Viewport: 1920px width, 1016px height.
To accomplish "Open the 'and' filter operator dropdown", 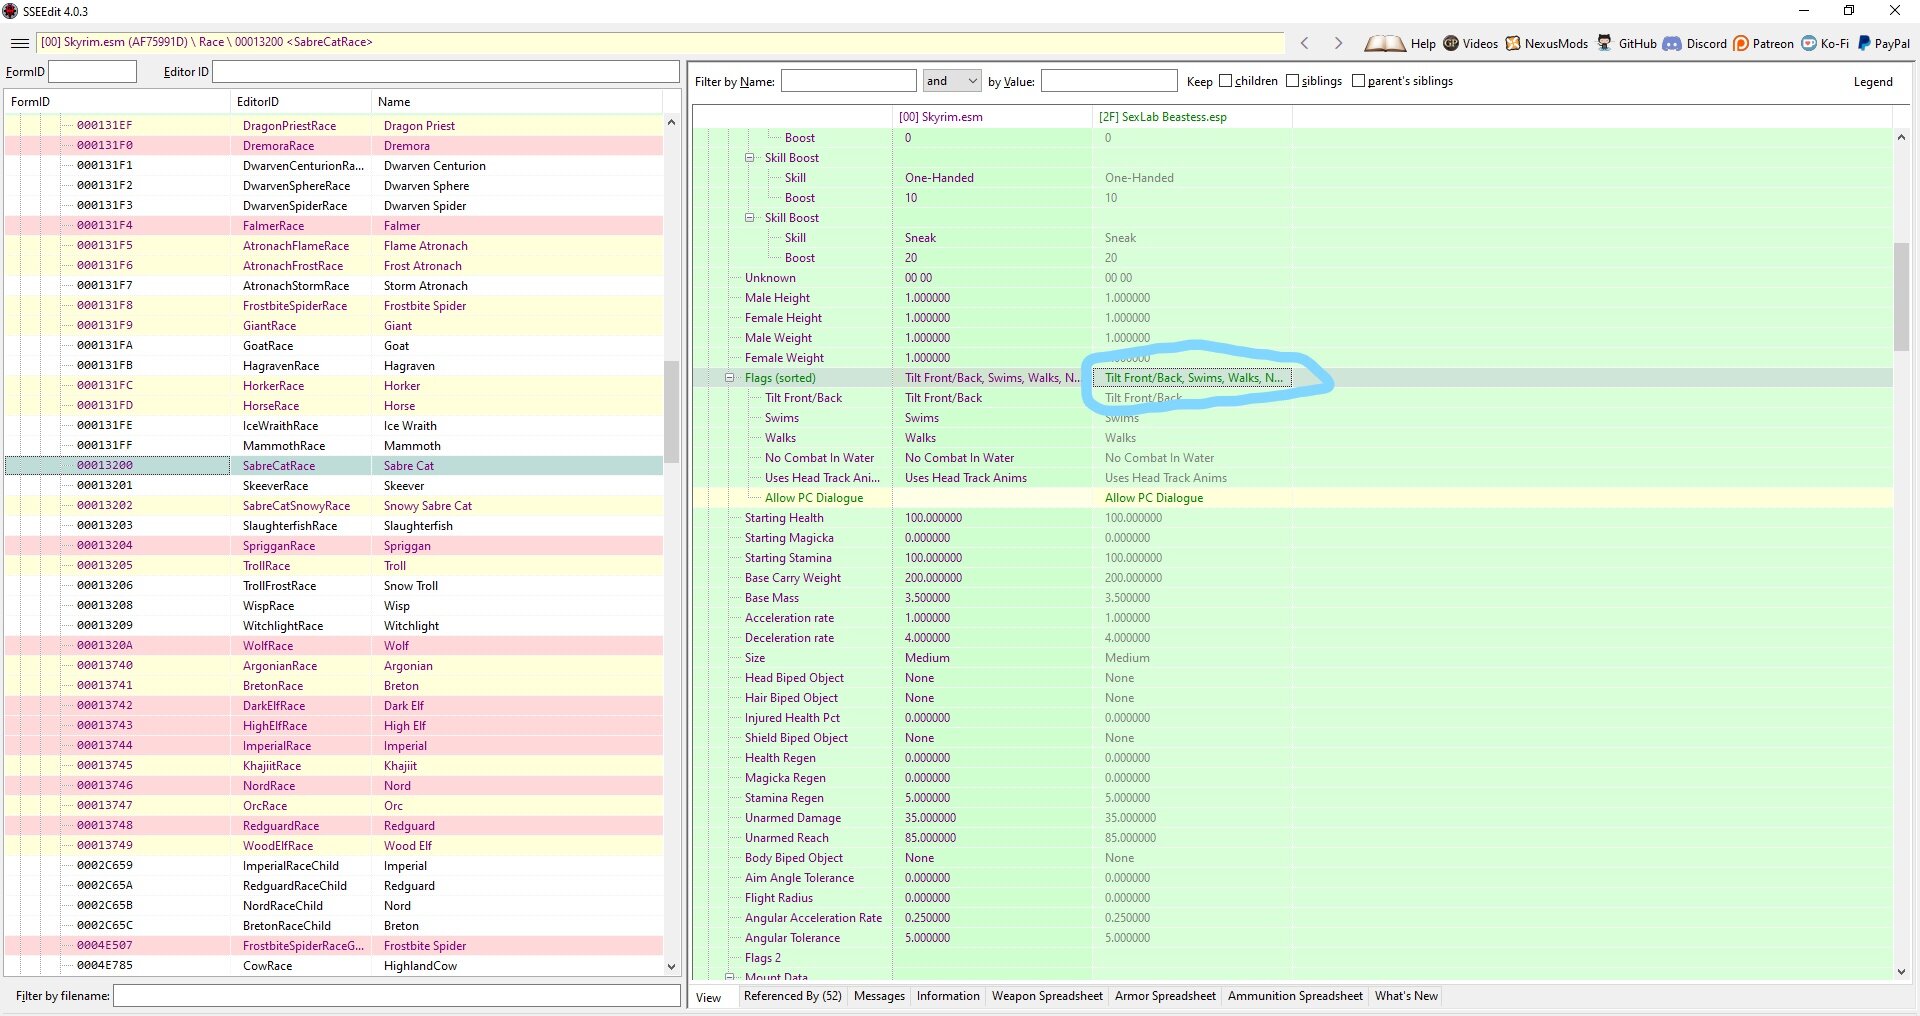I will (951, 81).
